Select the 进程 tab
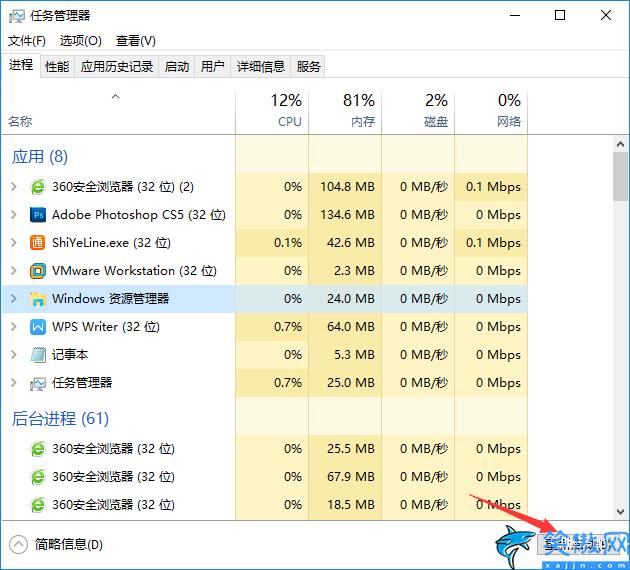Screen dimensions: 630x570 coord(21,65)
